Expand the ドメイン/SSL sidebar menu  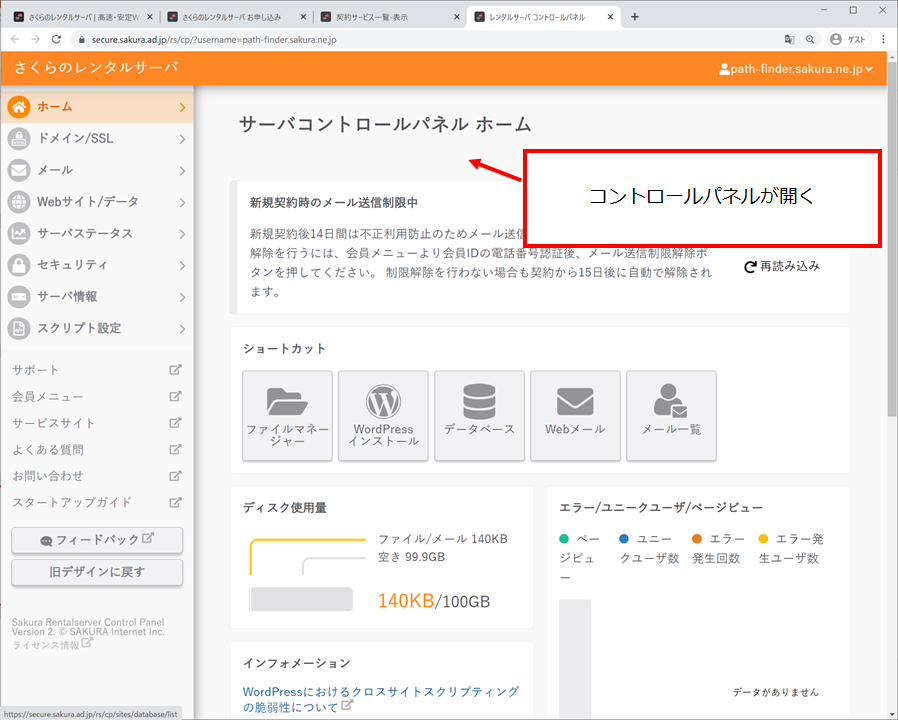97,138
